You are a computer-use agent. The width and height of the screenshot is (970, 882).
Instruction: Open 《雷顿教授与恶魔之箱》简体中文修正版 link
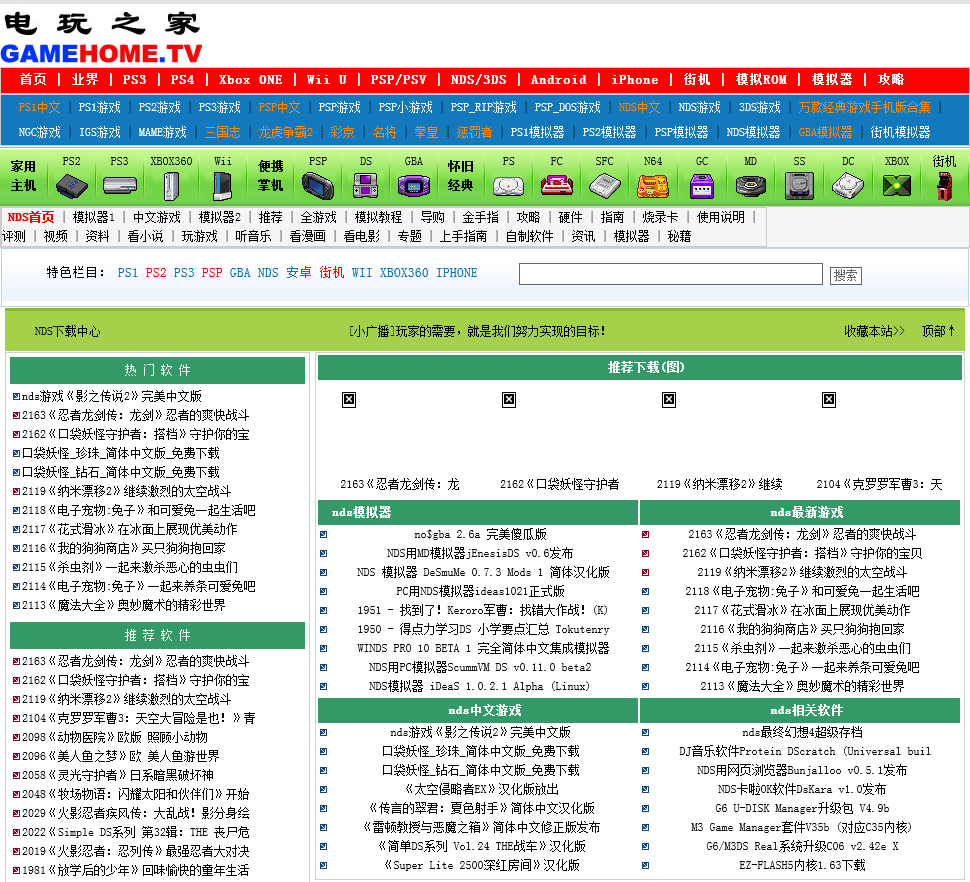tap(480, 827)
